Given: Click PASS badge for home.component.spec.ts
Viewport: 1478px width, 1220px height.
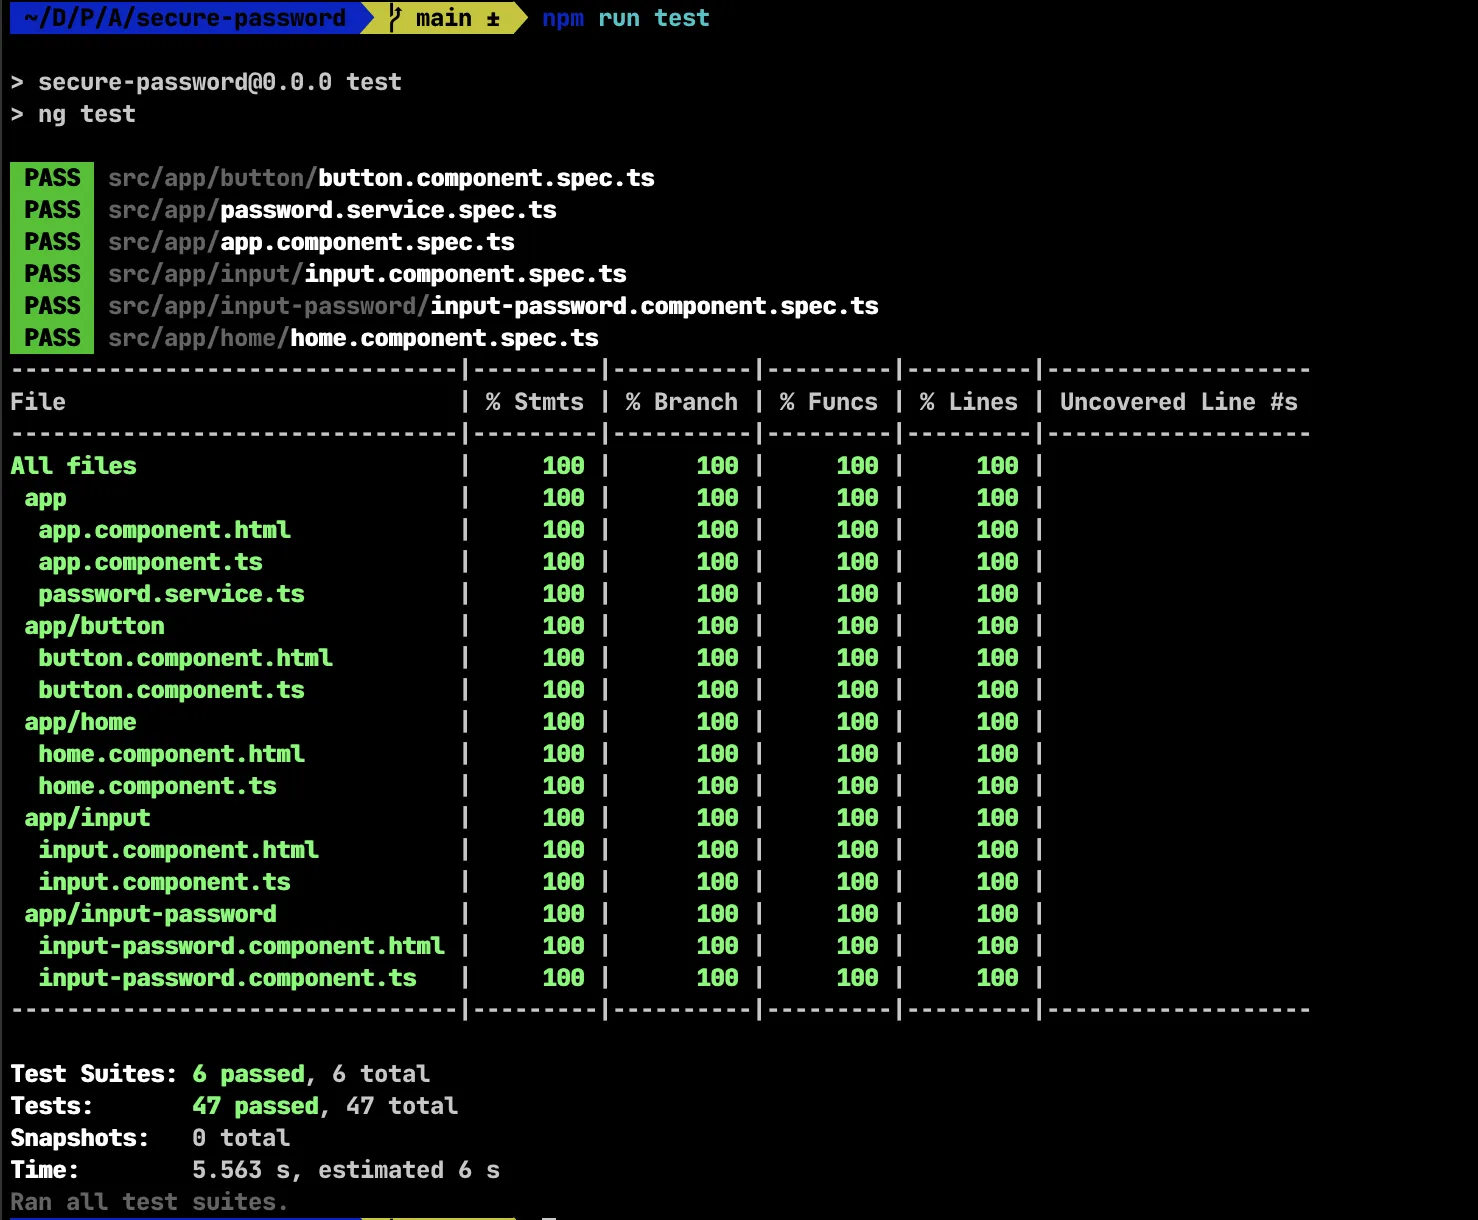Looking at the screenshot, I should 52,338.
